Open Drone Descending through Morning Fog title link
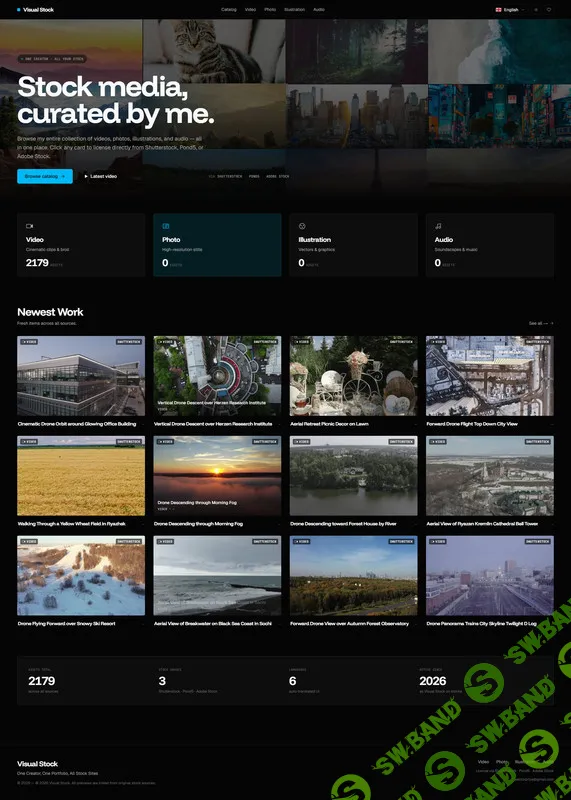Viewport: 571px width, 800px height. pyautogui.click(x=198, y=524)
